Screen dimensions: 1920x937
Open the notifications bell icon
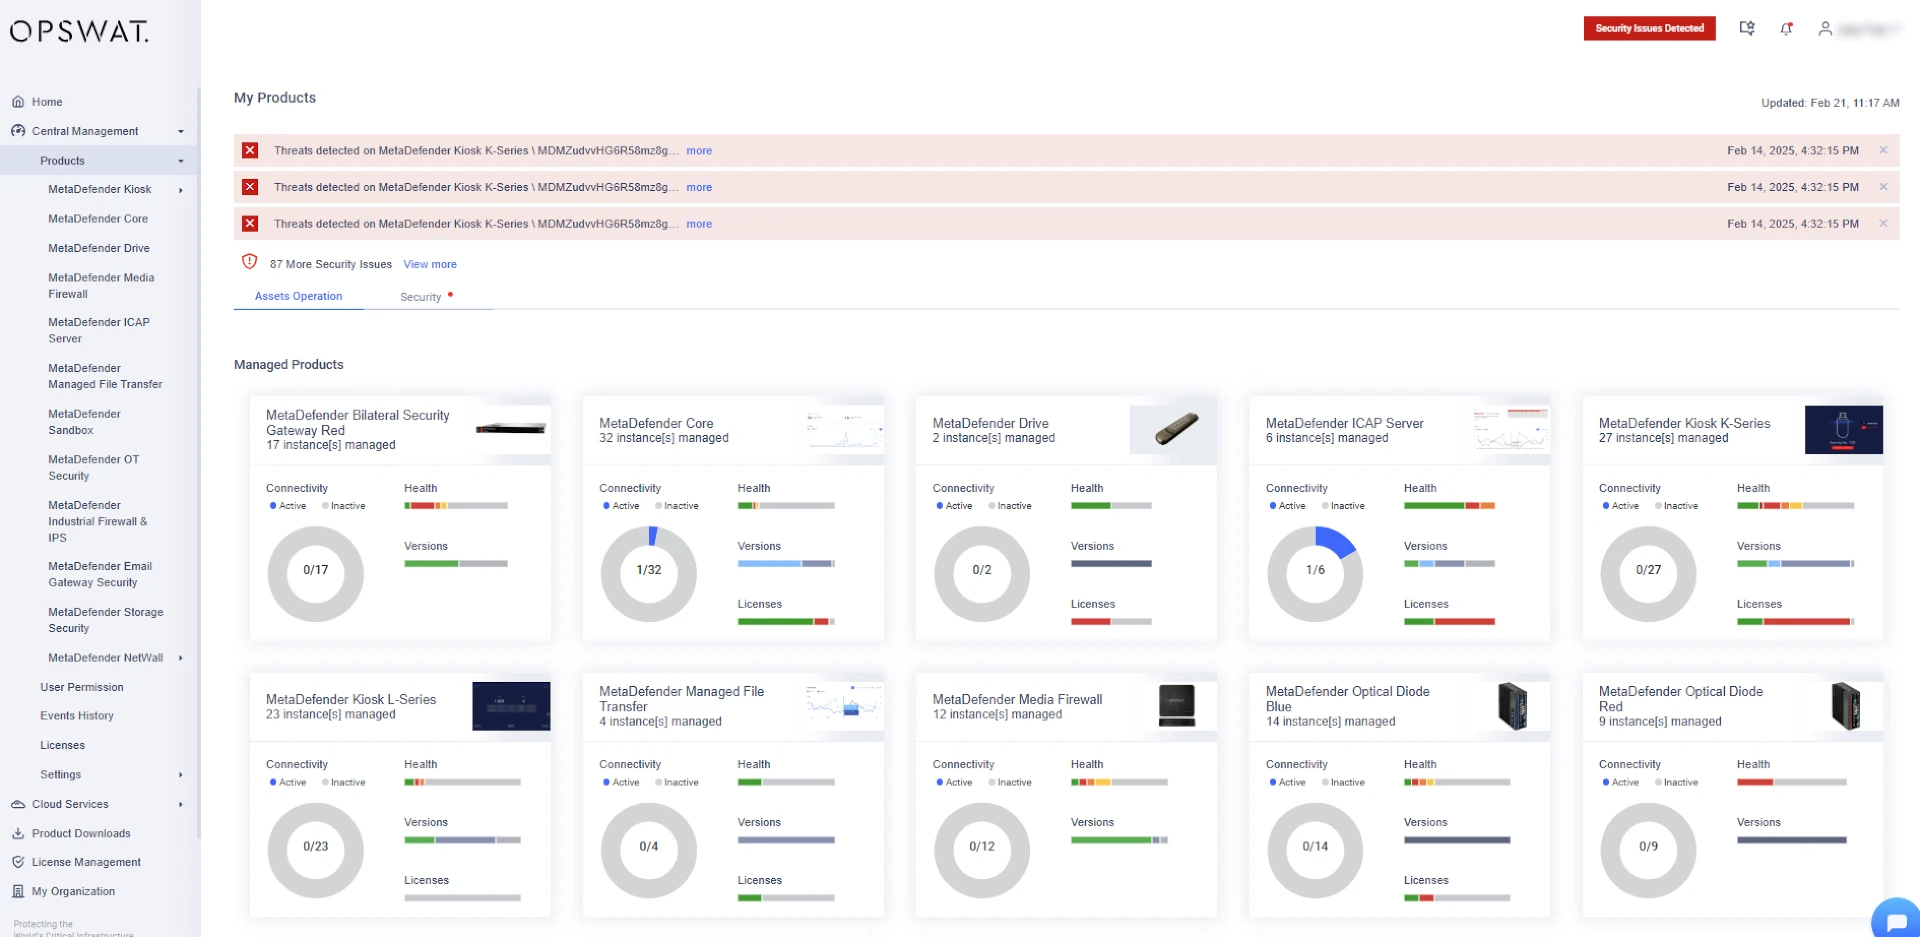point(1786,29)
